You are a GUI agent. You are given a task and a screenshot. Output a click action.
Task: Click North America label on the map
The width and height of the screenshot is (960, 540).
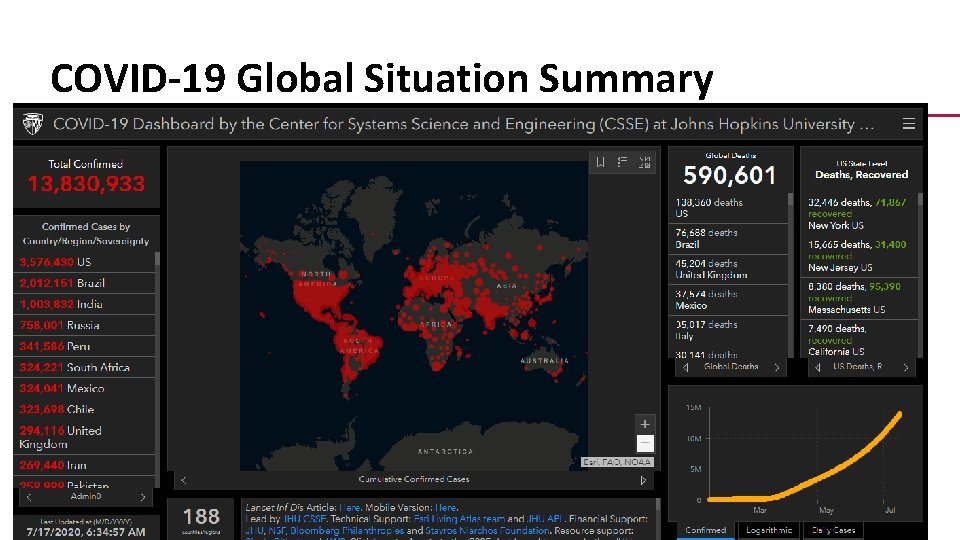(x=318, y=279)
